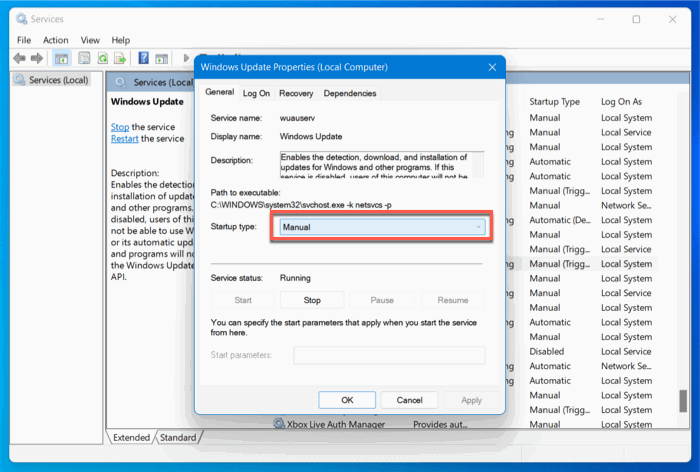Screen dimensions: 700x472
Task: Click the Stop the service link
Action: (120, 127)
